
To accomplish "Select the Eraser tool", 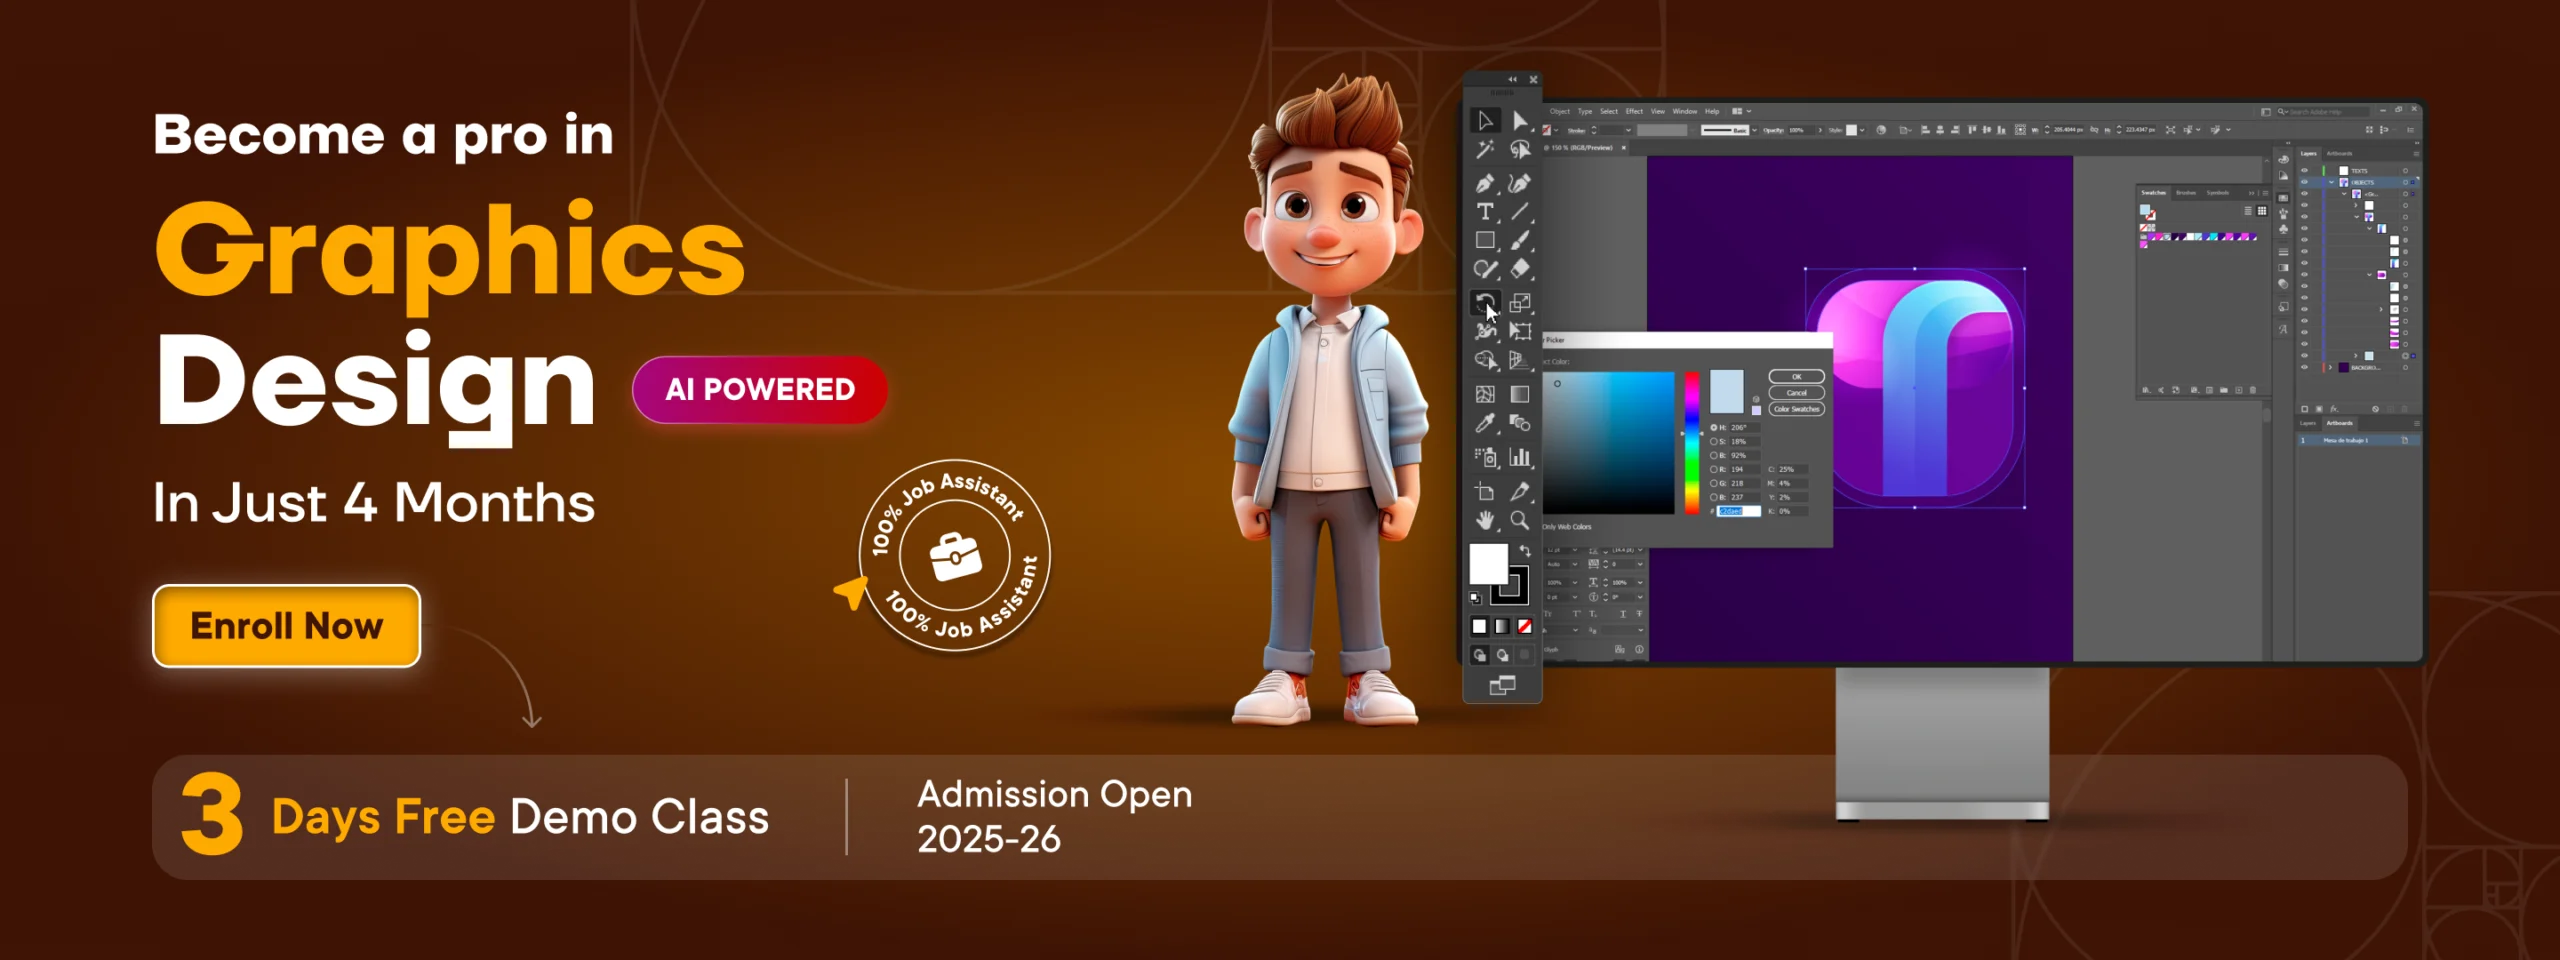I will coord(1520,269).
